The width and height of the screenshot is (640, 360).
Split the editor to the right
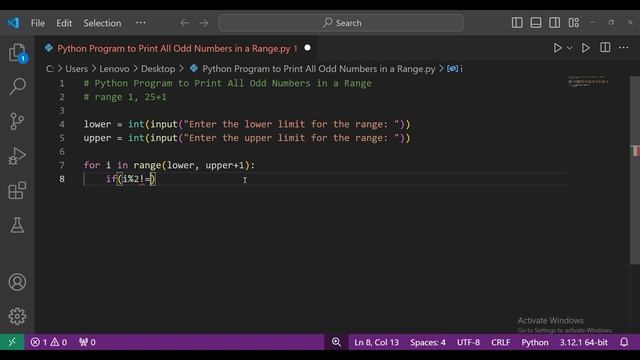point(605,48)
